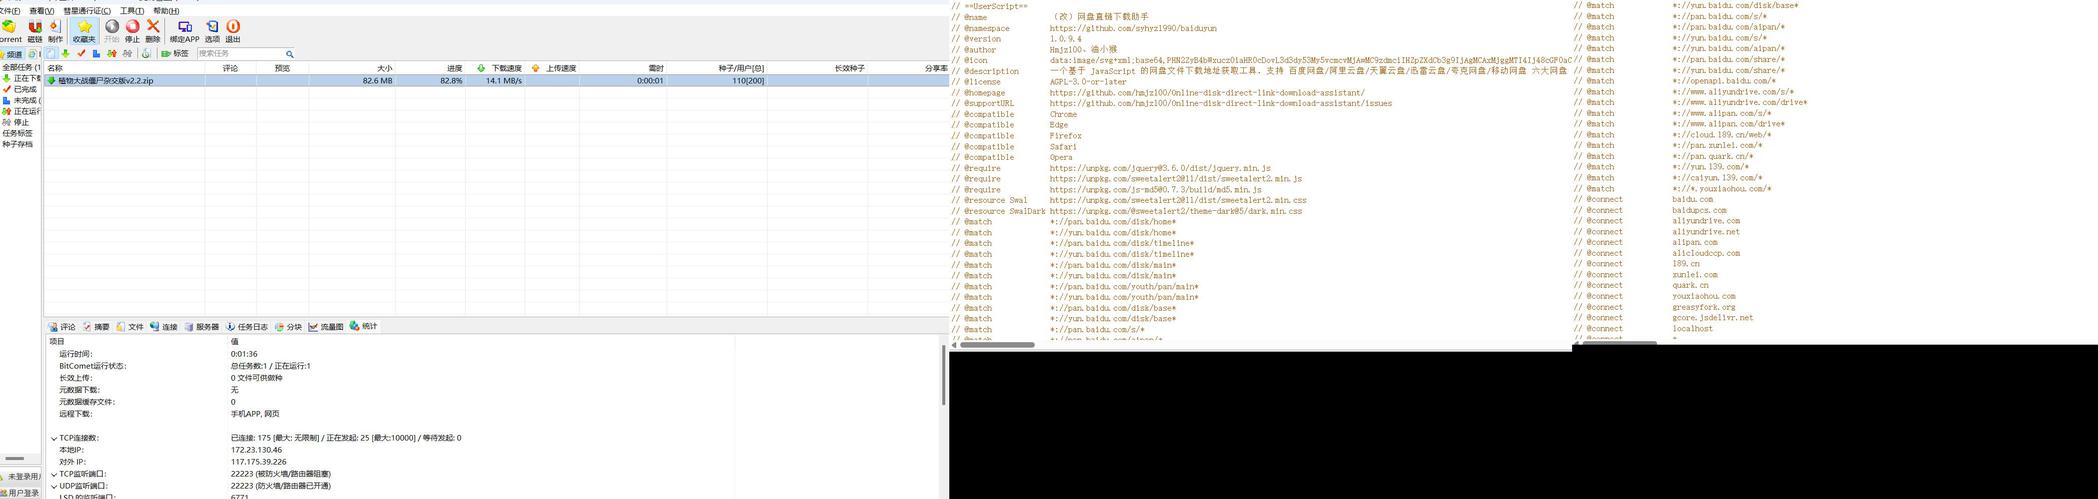Click the 退出 exit icon in toolbar
This screenshot has width=2098, height=499.
(233, 31)
